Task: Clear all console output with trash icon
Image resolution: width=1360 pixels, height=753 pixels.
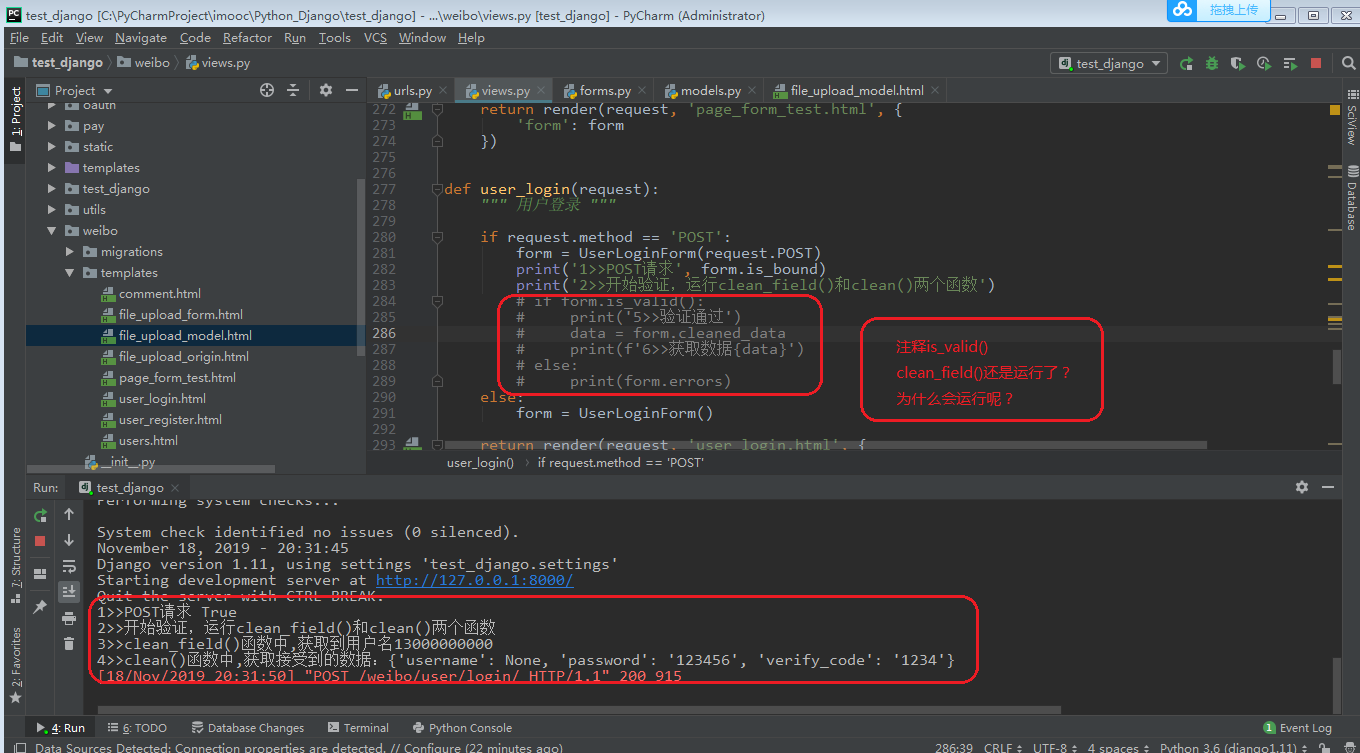Action: point(69,644)
